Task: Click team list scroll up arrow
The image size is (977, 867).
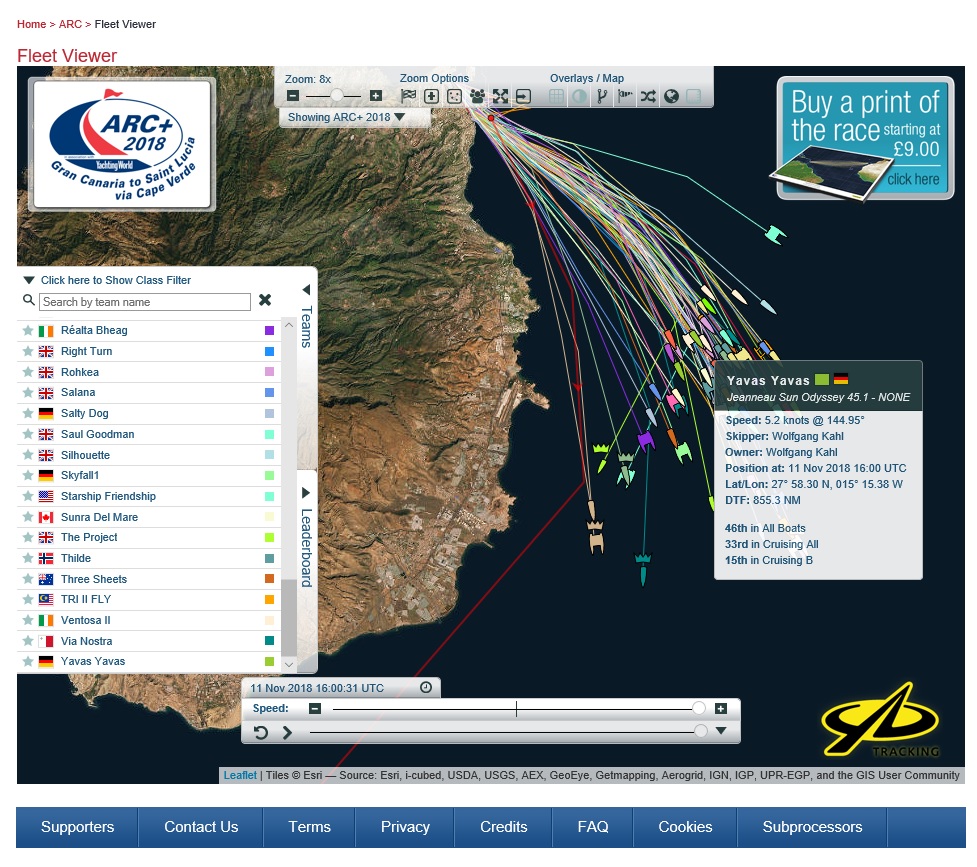Action: point(288,325)
